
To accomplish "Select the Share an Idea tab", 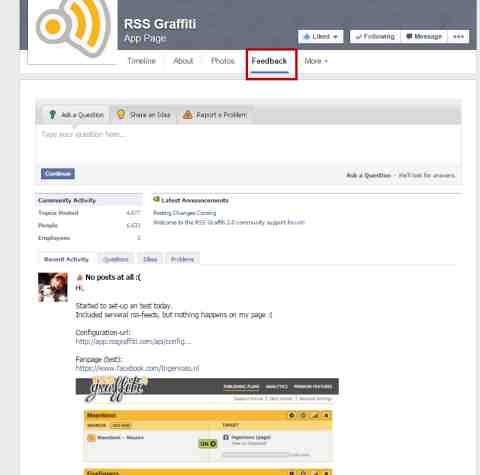I will 144,115.
